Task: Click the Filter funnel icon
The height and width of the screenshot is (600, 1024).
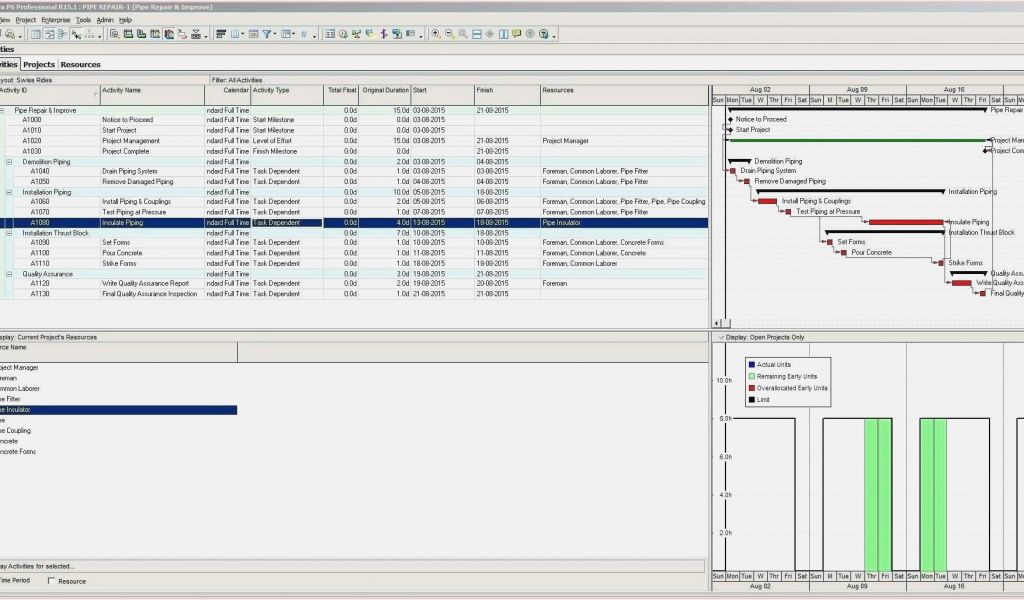Action: click(x=266, y=34)
